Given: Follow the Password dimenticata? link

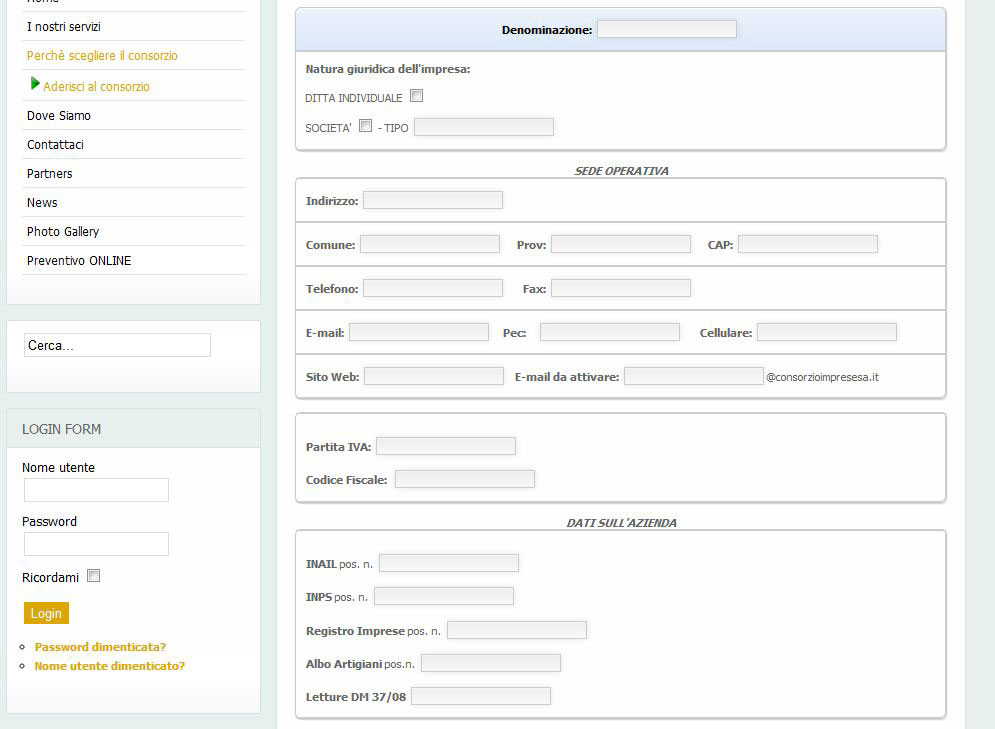Looking at the screenshot, I should (x=100, y=647).
